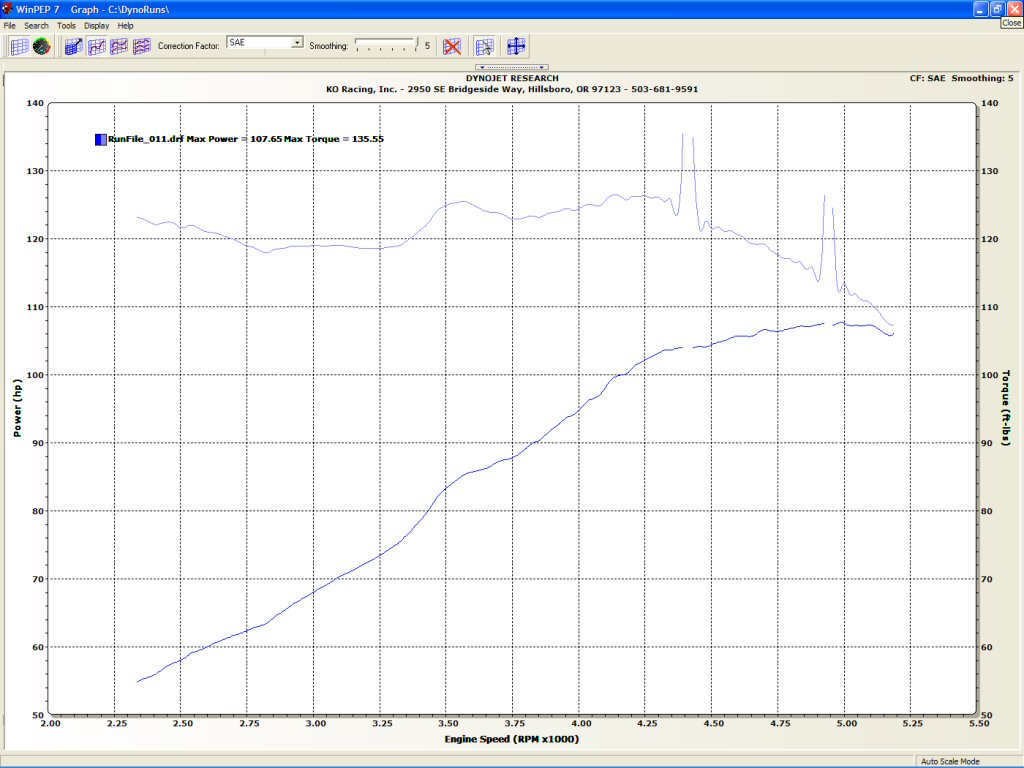
Task: Activate the graph cursor pointer tool
Action: tap(485, 46)
